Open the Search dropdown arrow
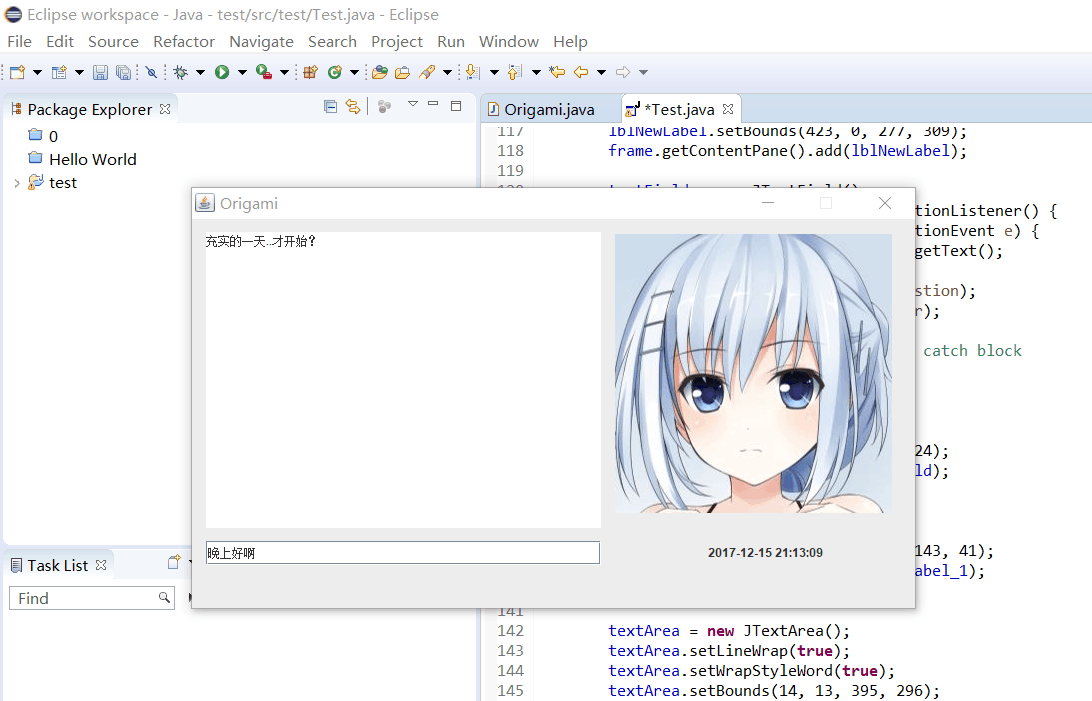Screen dimensions: 1092x701 (447, 72)
